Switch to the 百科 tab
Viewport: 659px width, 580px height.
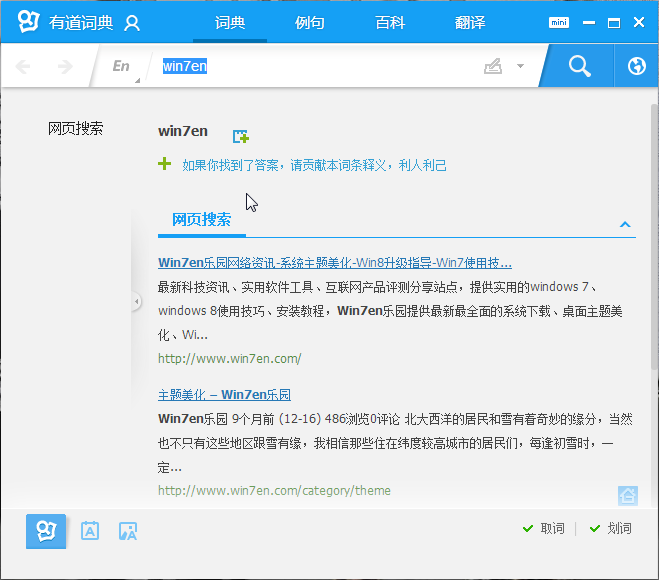390,22
